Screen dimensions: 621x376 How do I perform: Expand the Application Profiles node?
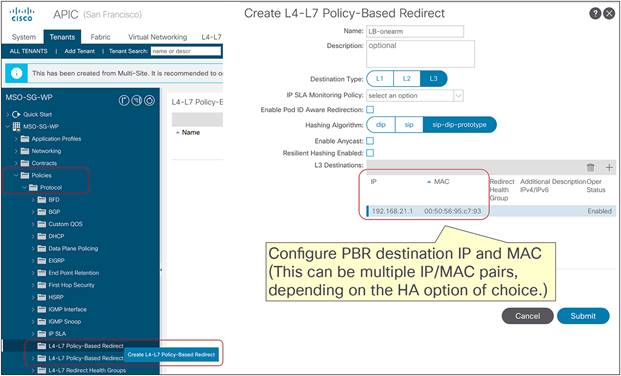(x=16, y=139)
